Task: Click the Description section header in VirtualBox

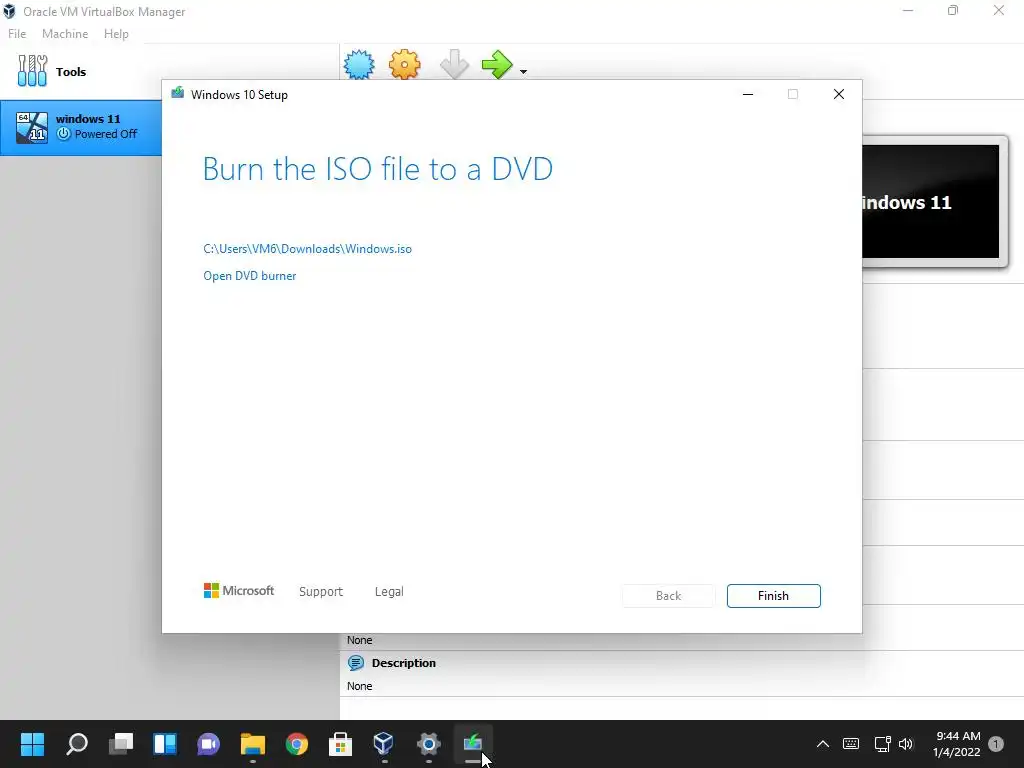Action: [x=404, y=663]
